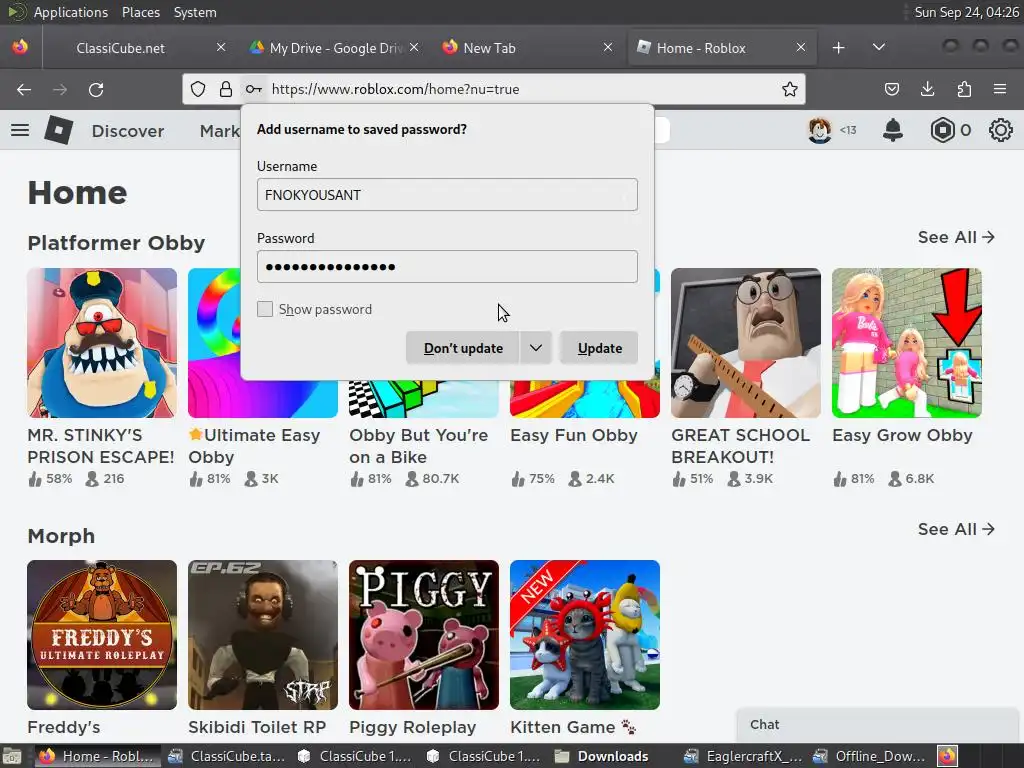The width and height of the screenshot is (1024, 768).
Task: Open the Roblox settings gear
Action: [1000, 130]
